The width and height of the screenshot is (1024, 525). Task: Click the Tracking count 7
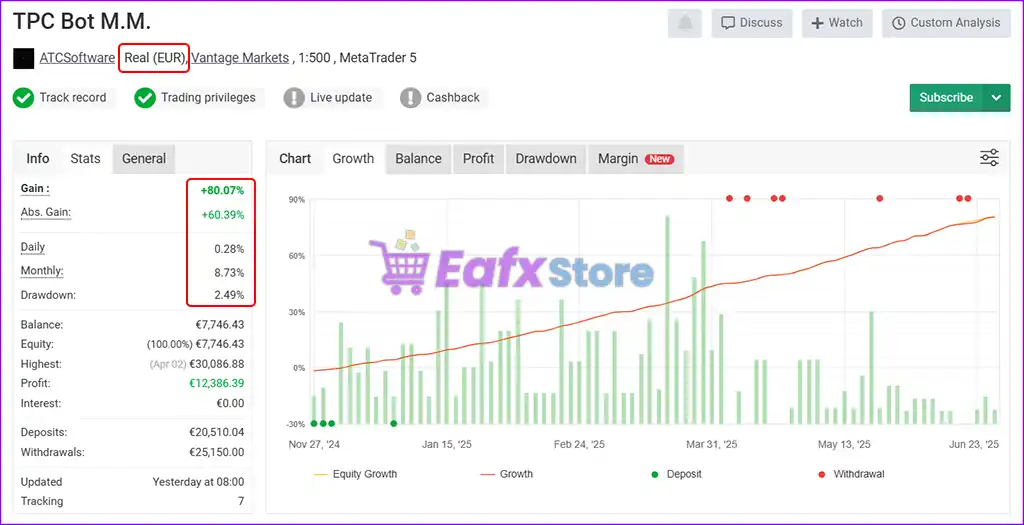(x=241, y=501)
